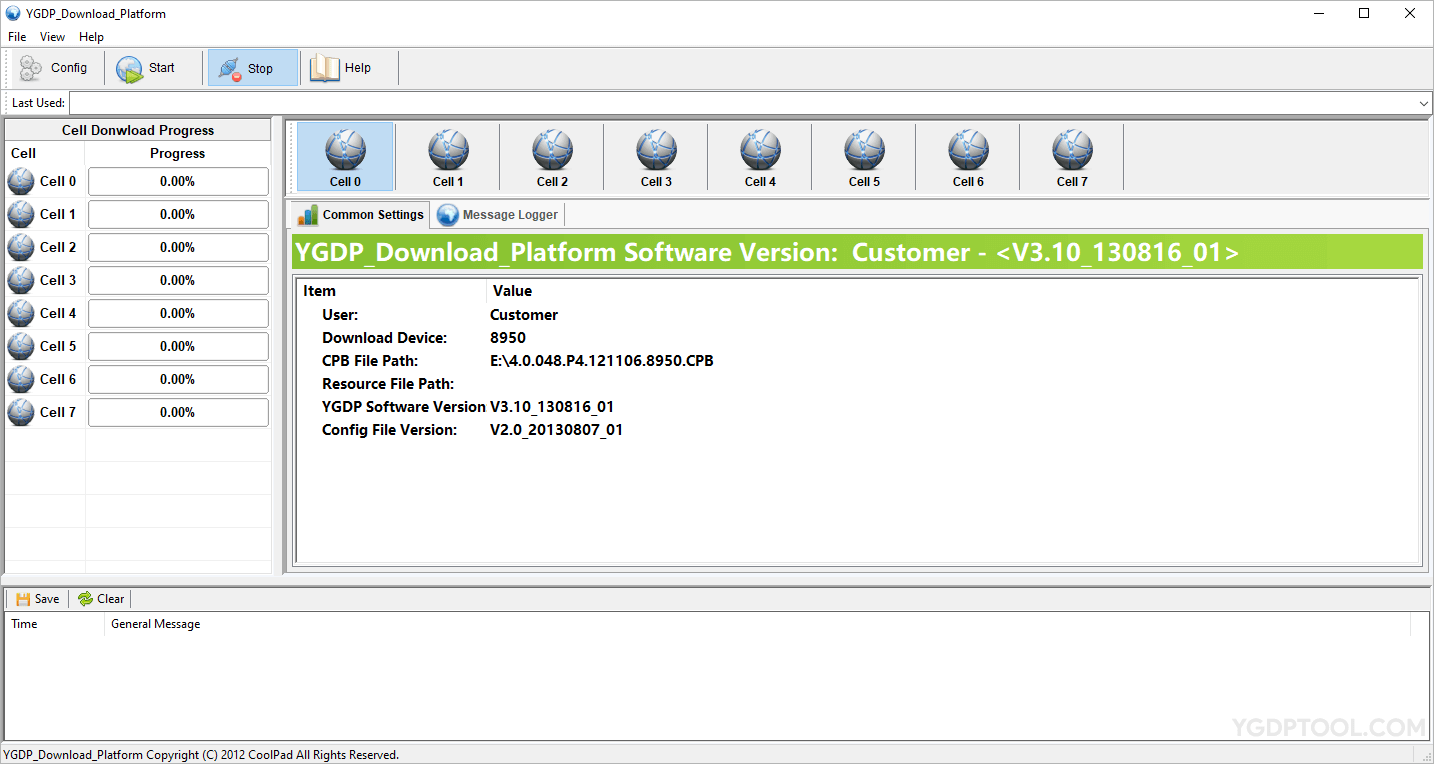
Task: Clear the message log
Action: (101, 599)
